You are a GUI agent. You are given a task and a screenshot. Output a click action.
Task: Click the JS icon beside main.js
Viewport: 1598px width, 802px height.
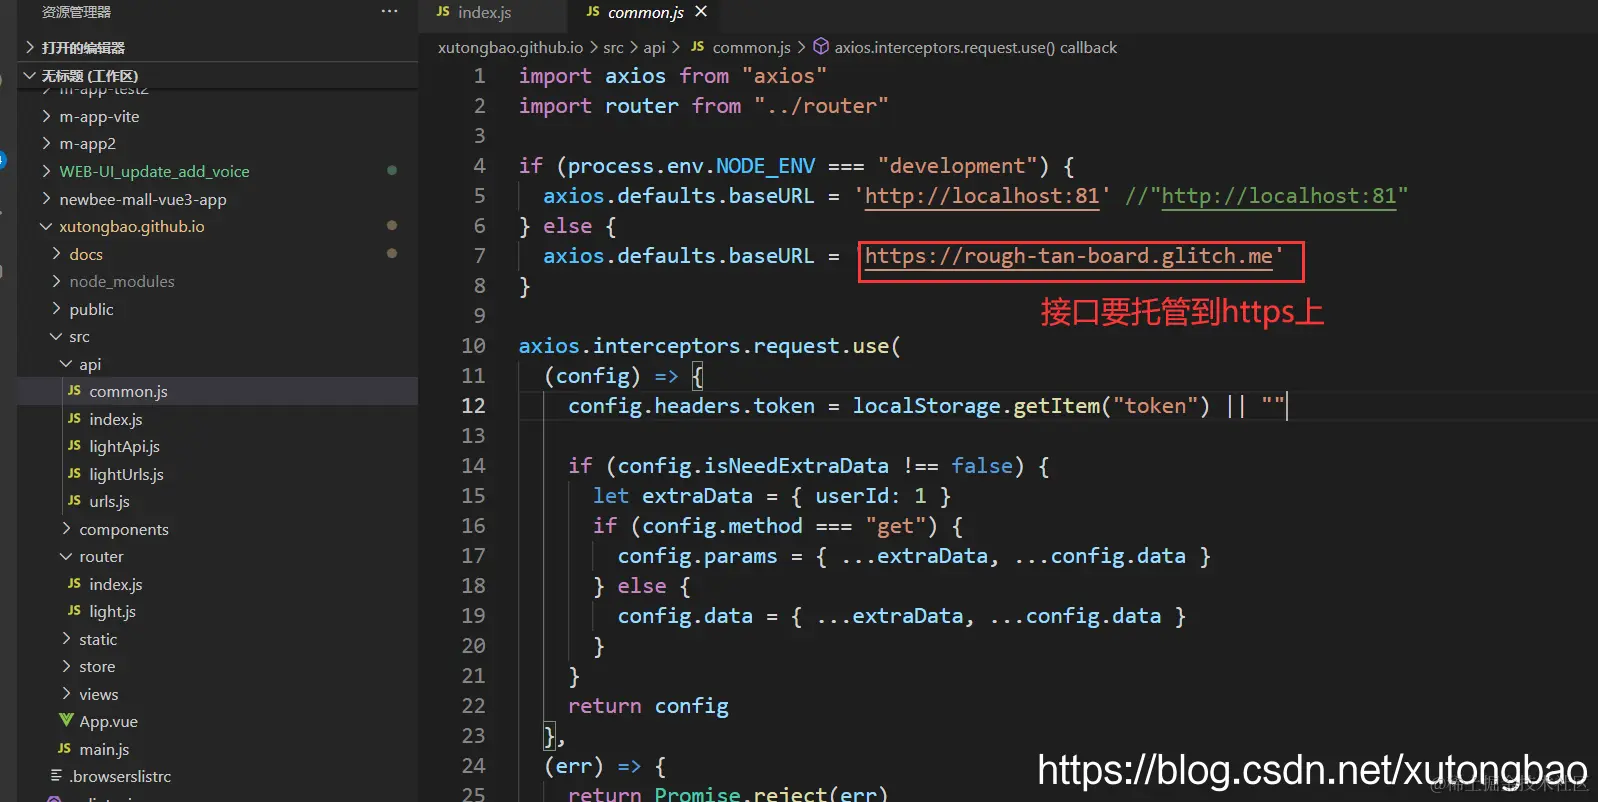(64, 749)
